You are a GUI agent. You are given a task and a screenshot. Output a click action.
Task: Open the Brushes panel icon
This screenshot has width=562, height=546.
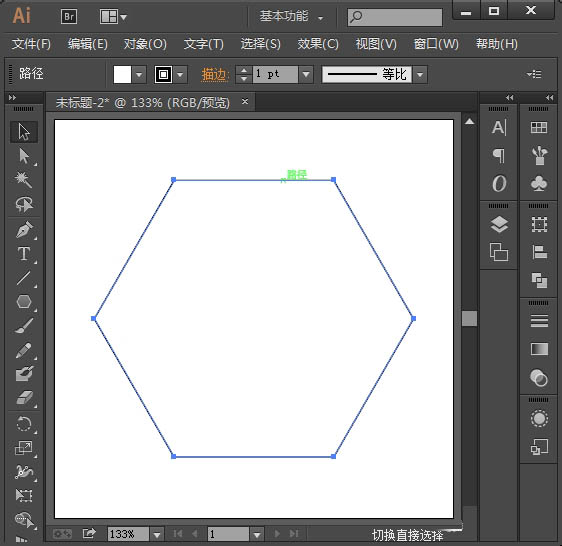click(539, 156)
